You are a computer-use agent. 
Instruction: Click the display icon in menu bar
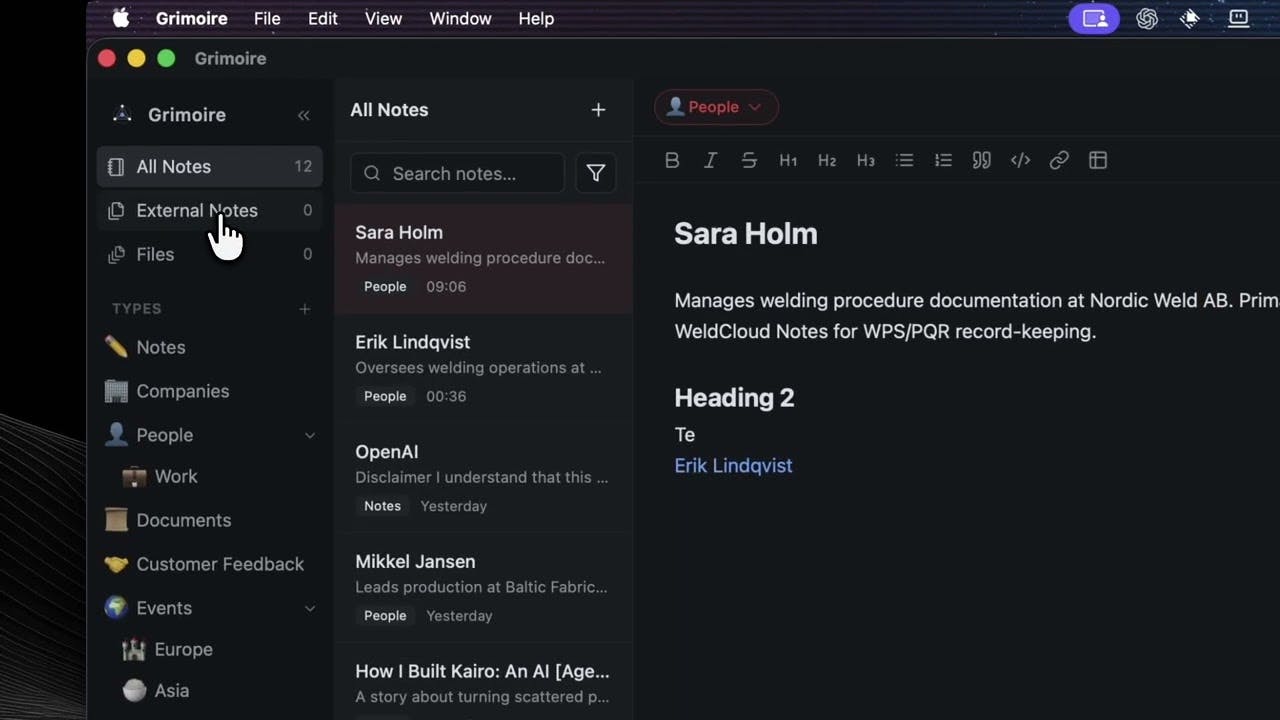pos(1239,18)
